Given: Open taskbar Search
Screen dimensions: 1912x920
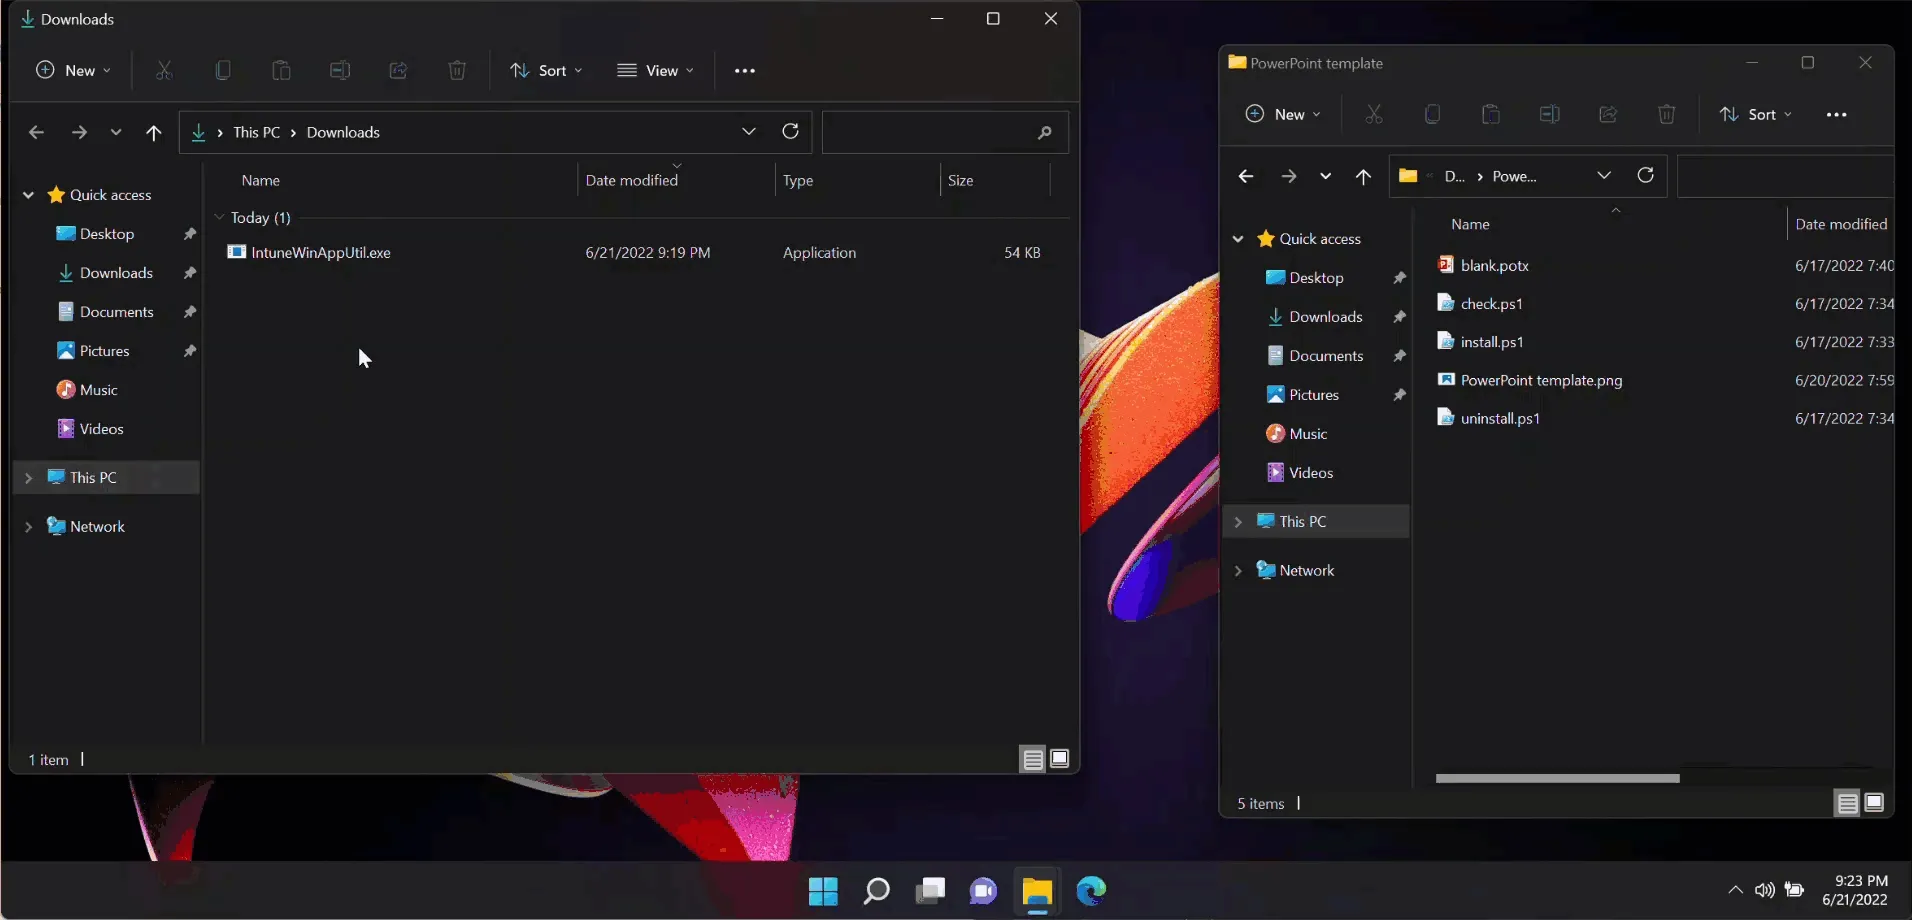Looking at the screenshot, I should (876, 890).
